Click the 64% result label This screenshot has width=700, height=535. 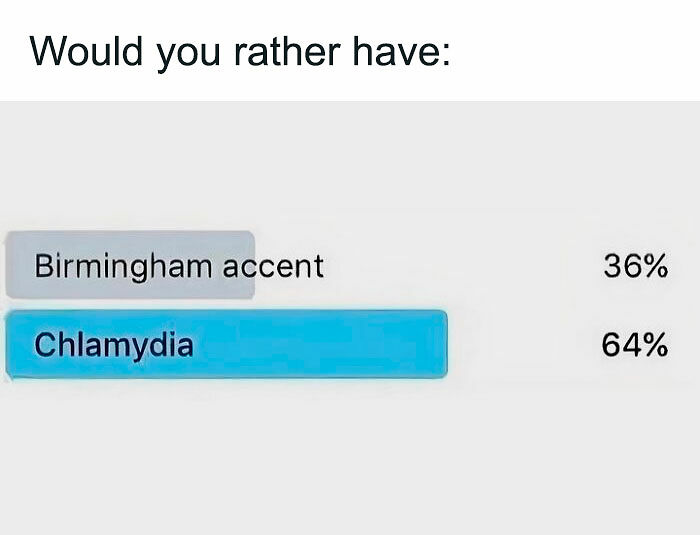point(634,345)
